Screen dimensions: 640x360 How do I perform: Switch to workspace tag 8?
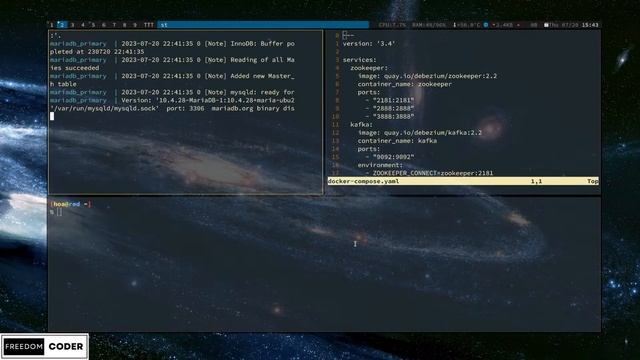click(124, 25)
